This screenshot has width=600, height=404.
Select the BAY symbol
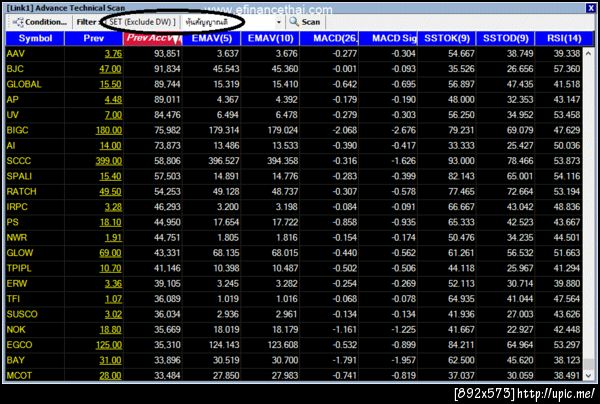tap(15, 360)
